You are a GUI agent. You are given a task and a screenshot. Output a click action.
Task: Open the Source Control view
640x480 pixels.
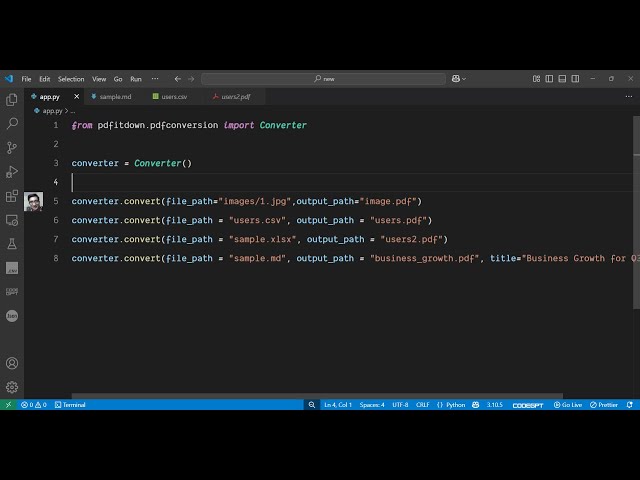(12, 147)
